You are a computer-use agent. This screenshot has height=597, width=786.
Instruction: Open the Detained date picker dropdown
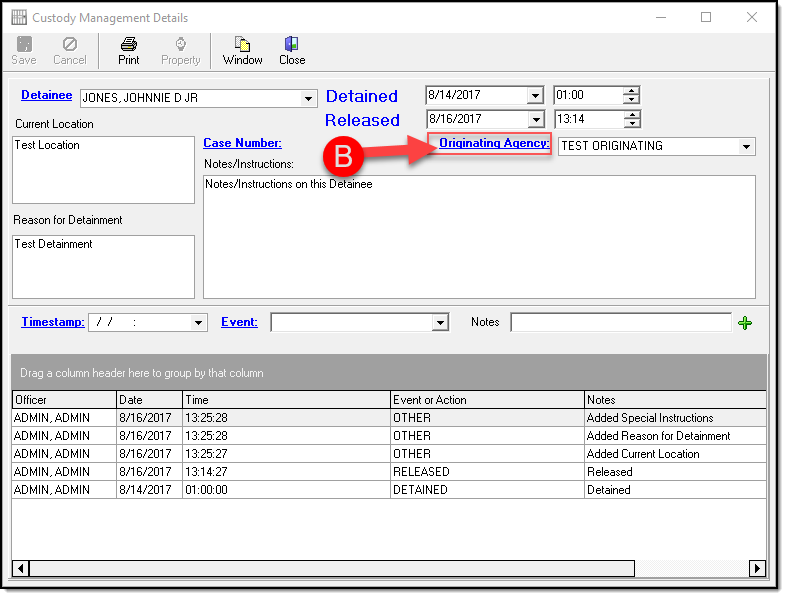click(535, 96)
